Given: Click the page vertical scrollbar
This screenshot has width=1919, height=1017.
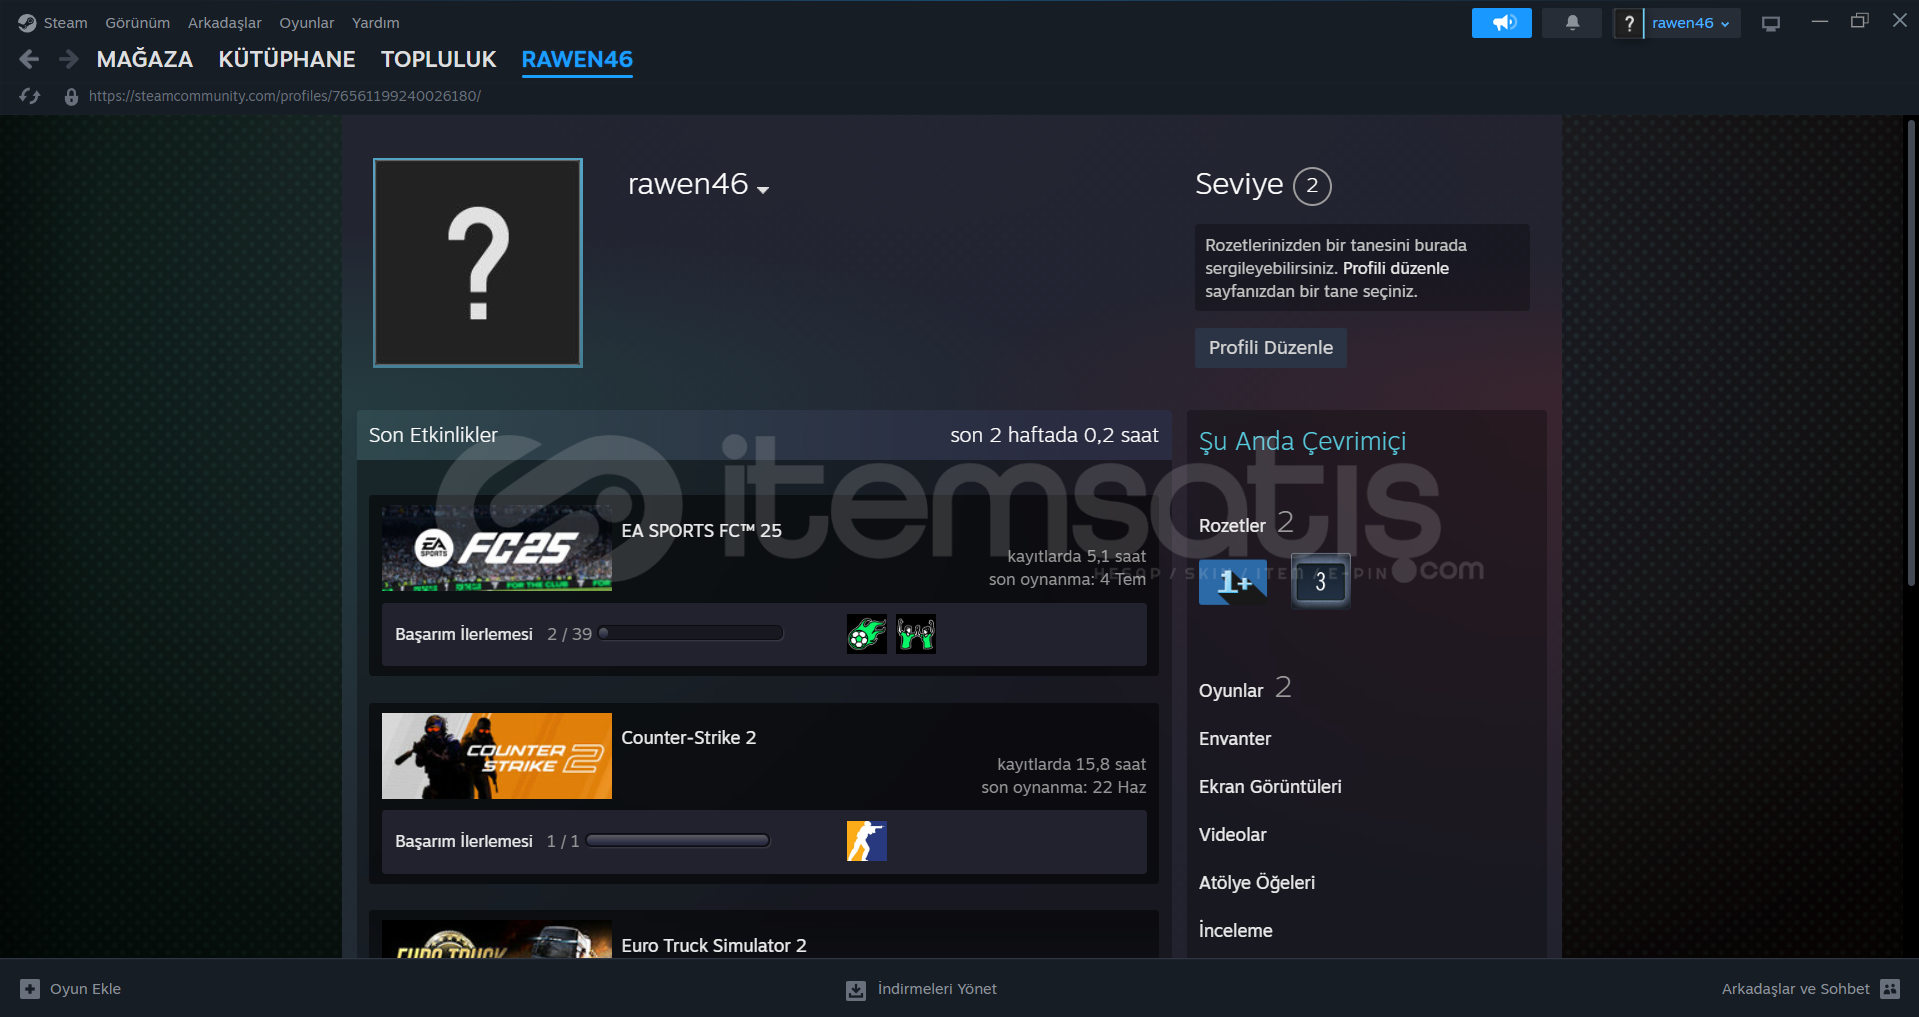Looking at the screenshot, I should click(1911, 352).
